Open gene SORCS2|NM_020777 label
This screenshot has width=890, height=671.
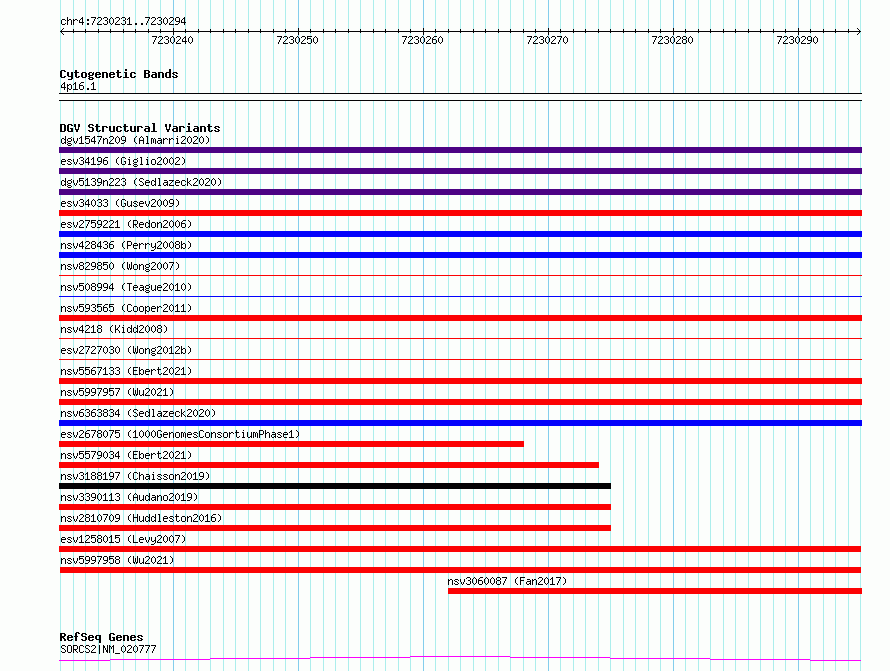click(x=108, y=649)
